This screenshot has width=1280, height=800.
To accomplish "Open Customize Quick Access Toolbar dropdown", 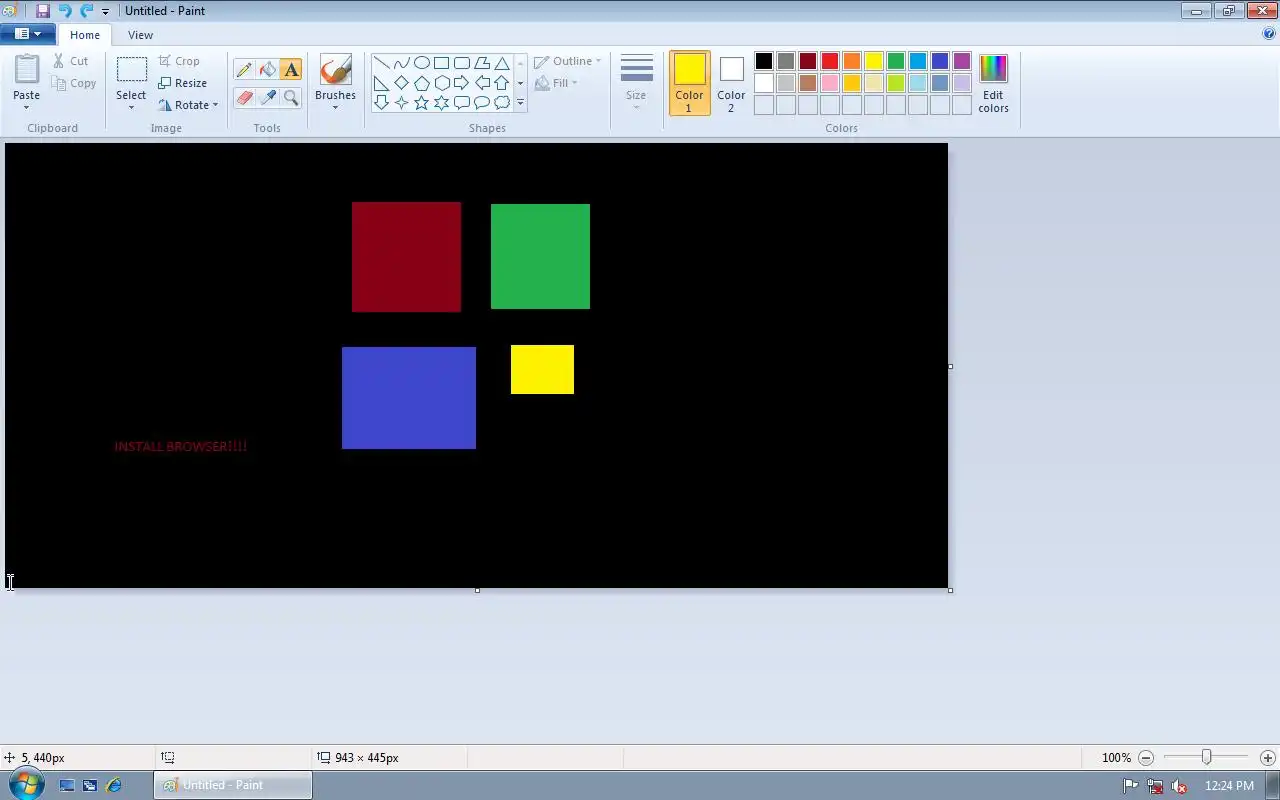I will coord(105,12).
